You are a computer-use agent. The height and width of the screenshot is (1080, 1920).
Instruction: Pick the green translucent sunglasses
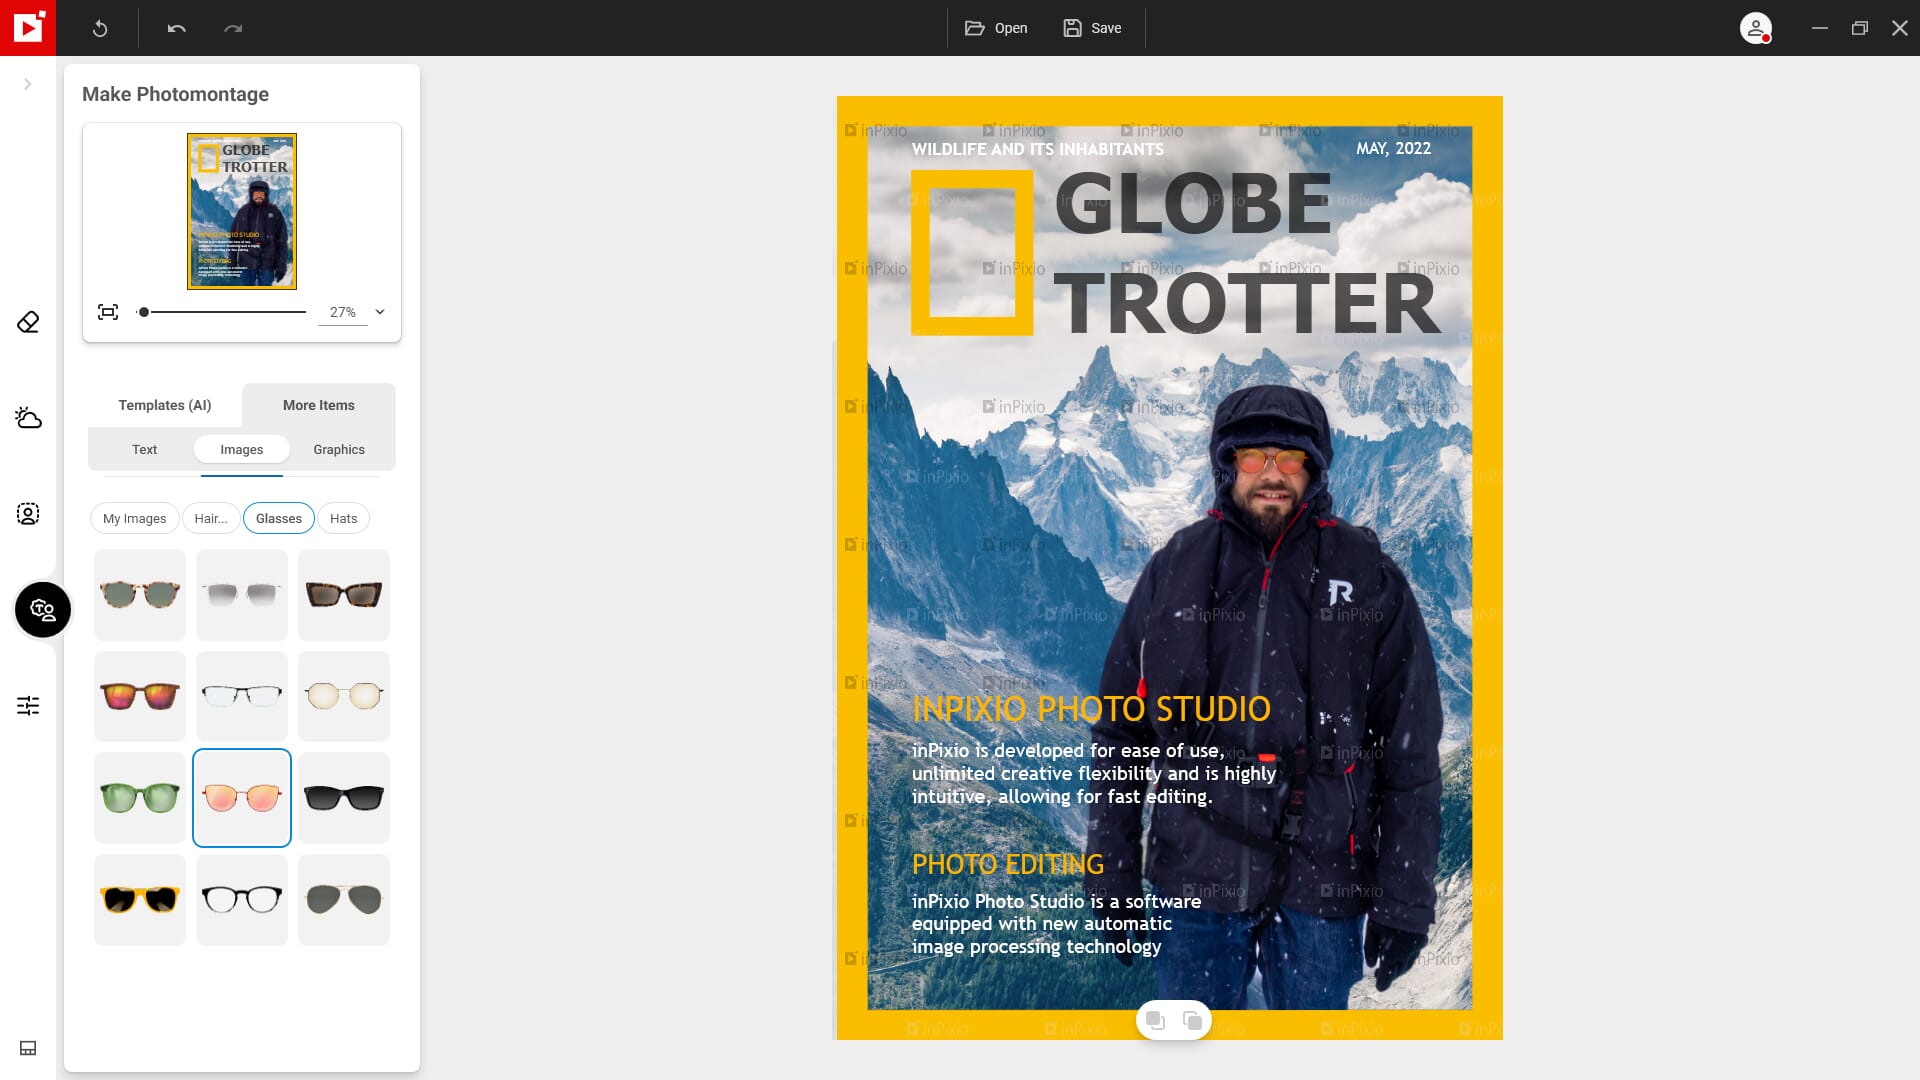pyautogui.click(x=140, y=798)
